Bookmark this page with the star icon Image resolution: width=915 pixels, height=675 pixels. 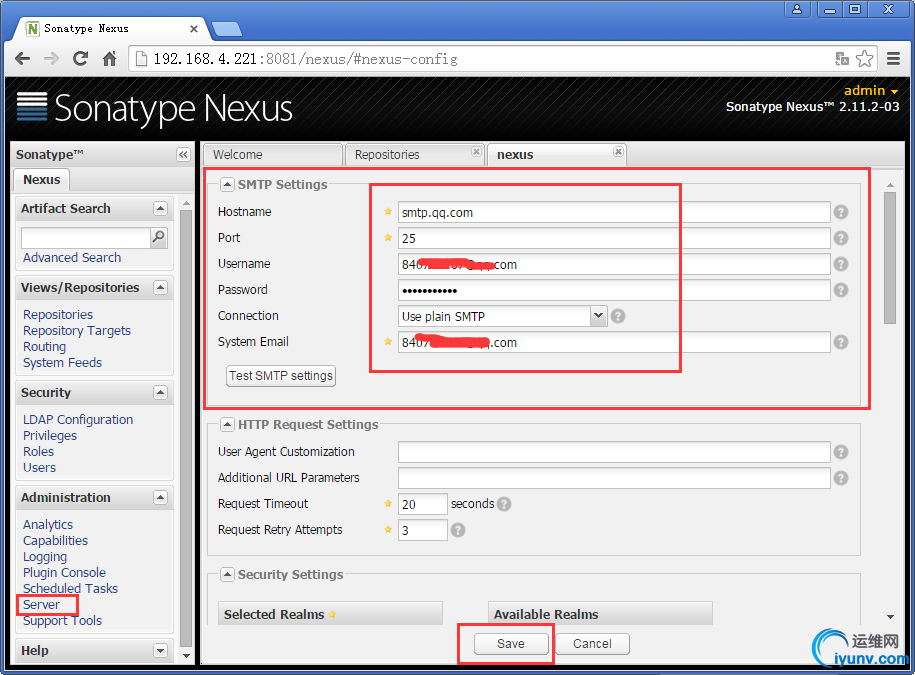864,58
